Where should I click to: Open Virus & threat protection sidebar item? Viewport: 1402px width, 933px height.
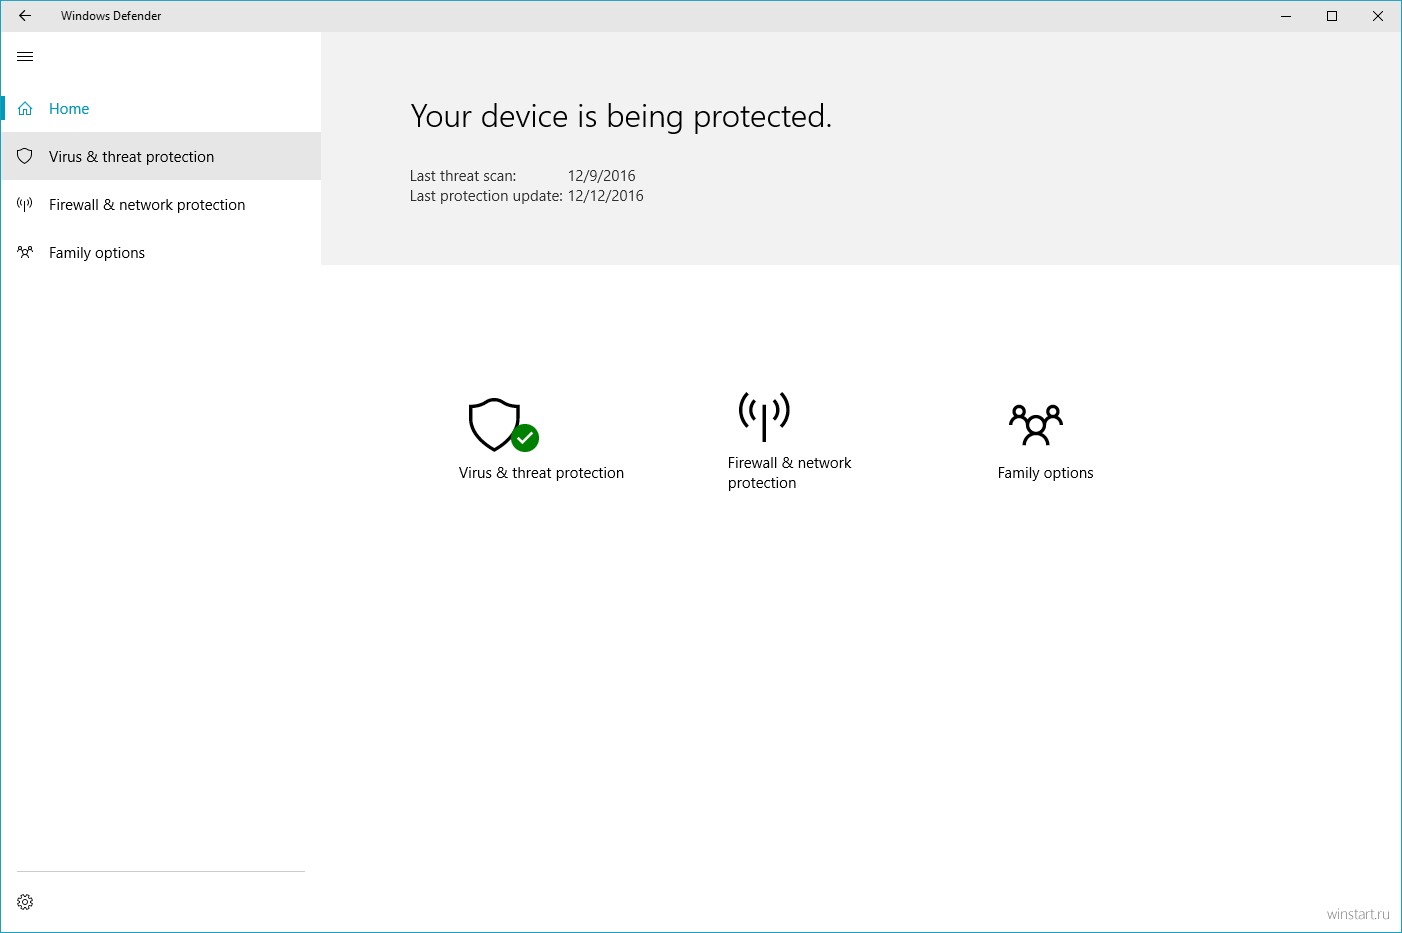(x=161, y=157)
